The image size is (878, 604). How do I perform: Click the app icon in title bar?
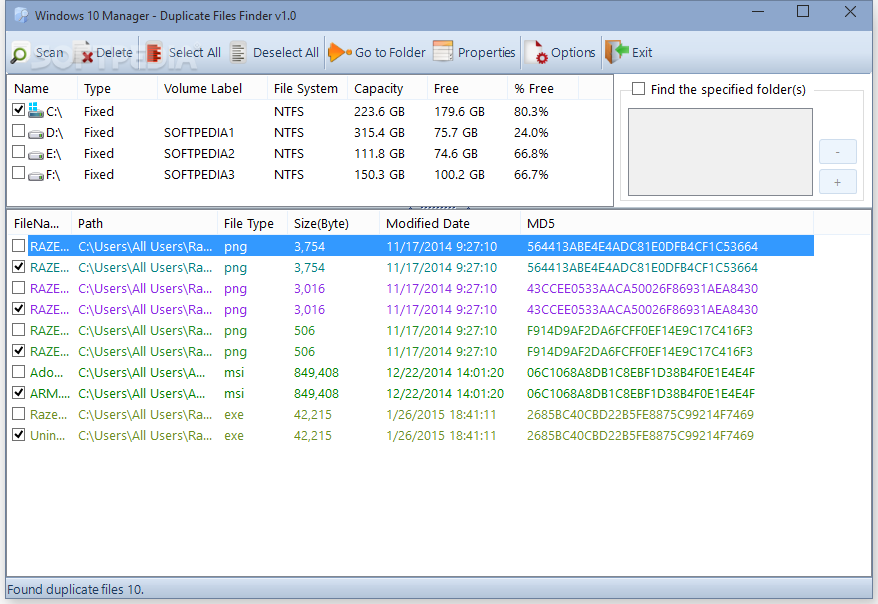21,15
